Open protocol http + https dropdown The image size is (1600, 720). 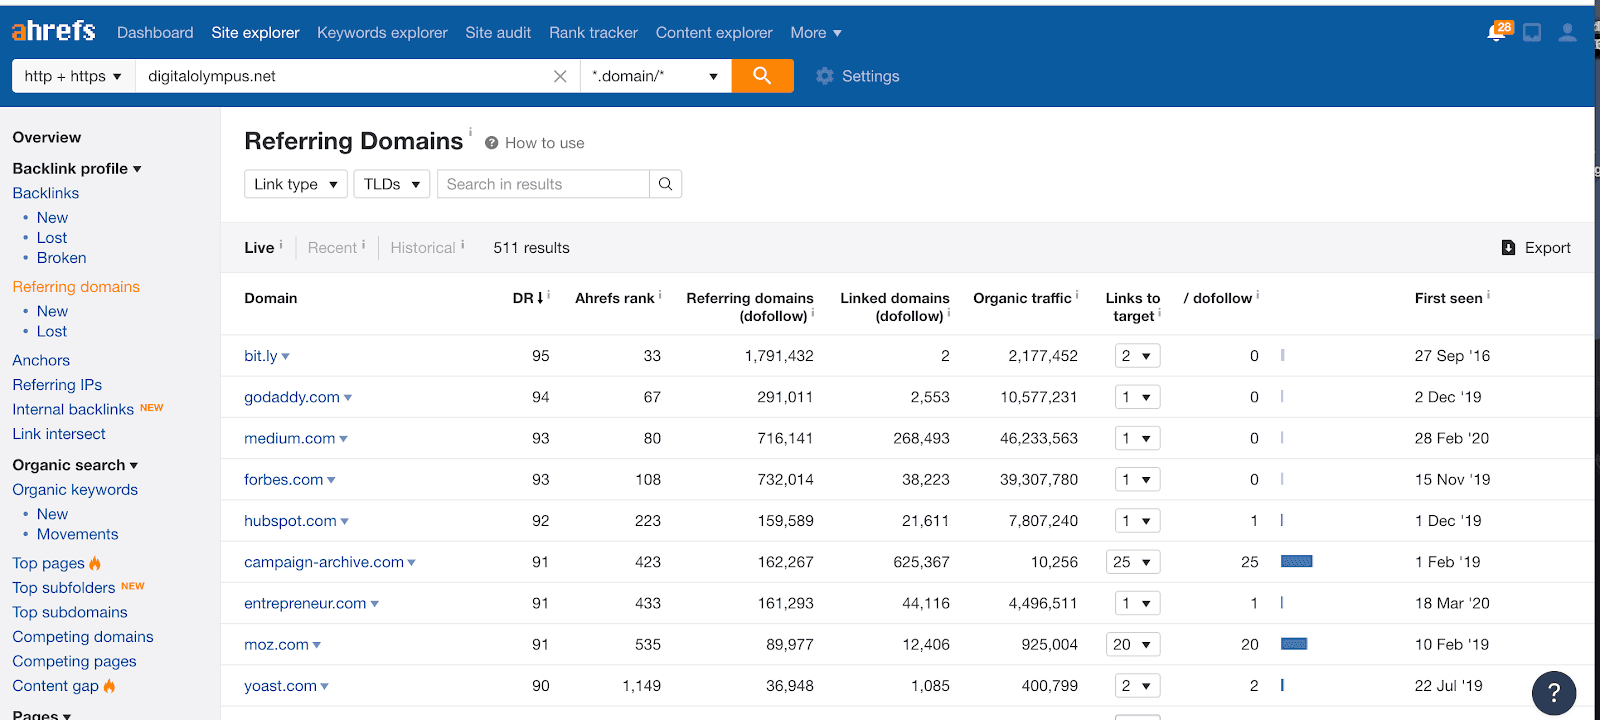pos(73,76)
